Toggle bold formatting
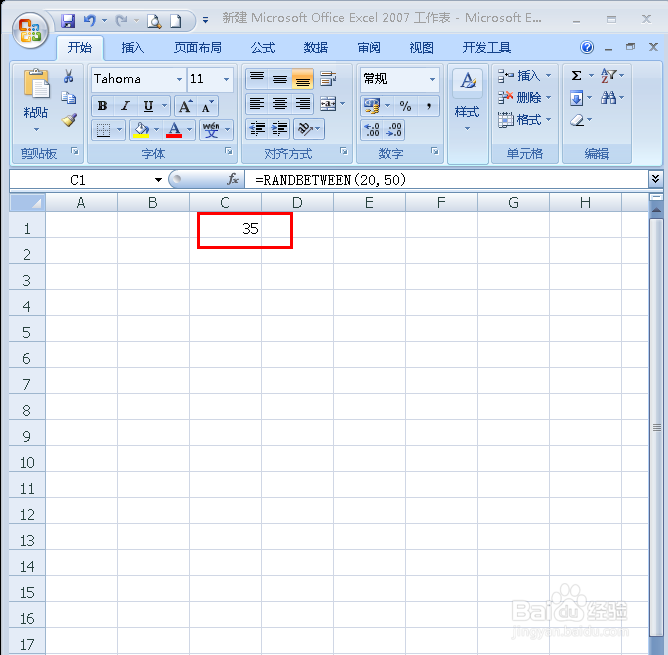The image size is (668, 655). click(102, 106)
